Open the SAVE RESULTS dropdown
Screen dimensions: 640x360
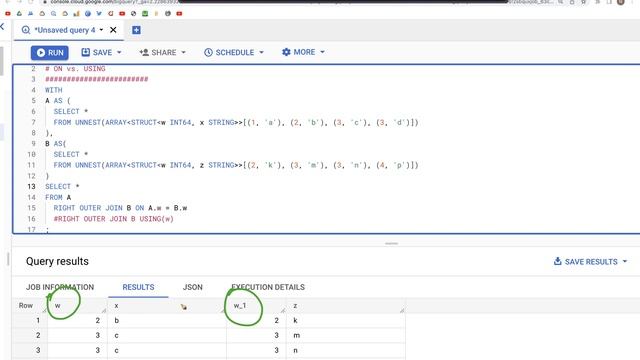pyautogui.click(x=590, y=262)
